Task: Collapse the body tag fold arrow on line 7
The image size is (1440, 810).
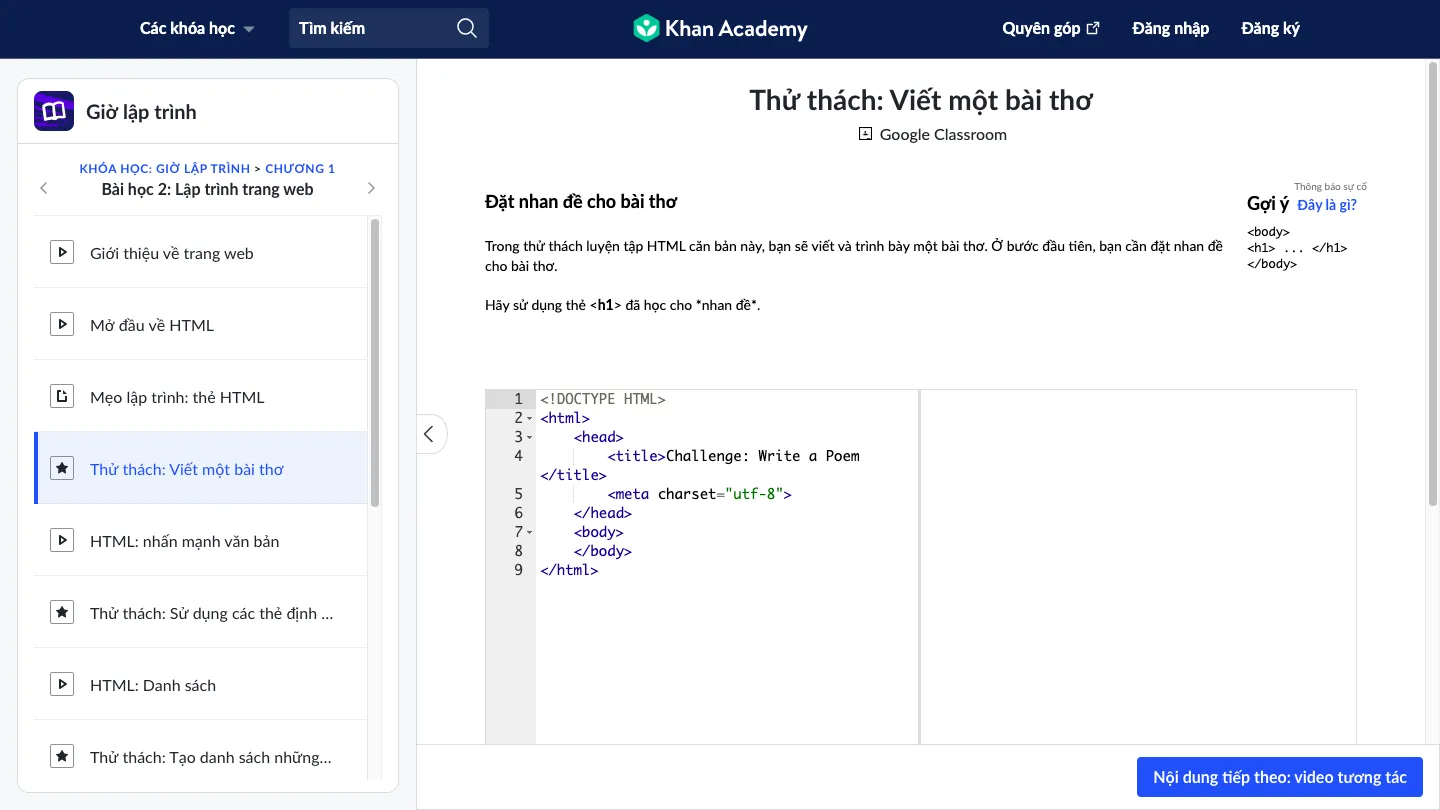Action: (x=529, y=532)
